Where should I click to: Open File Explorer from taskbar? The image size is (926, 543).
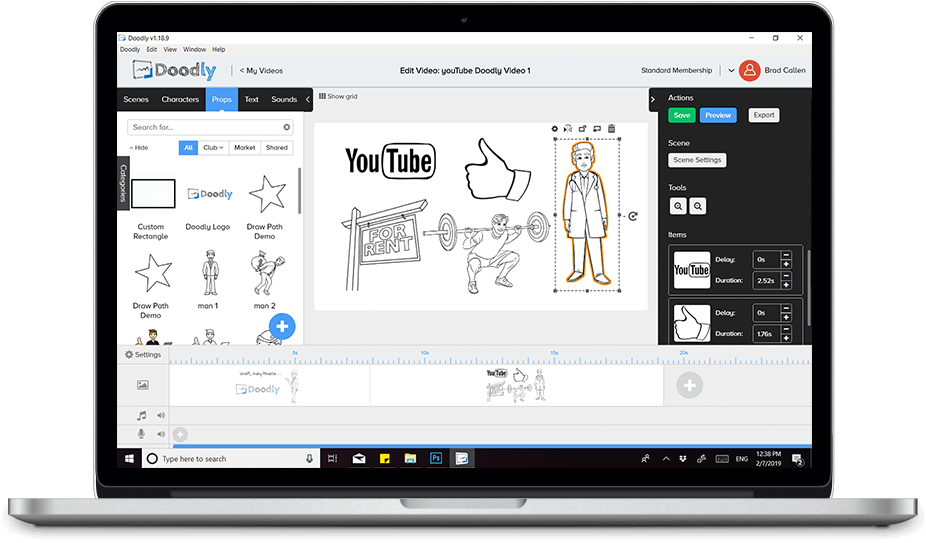(x=410, y=459)
